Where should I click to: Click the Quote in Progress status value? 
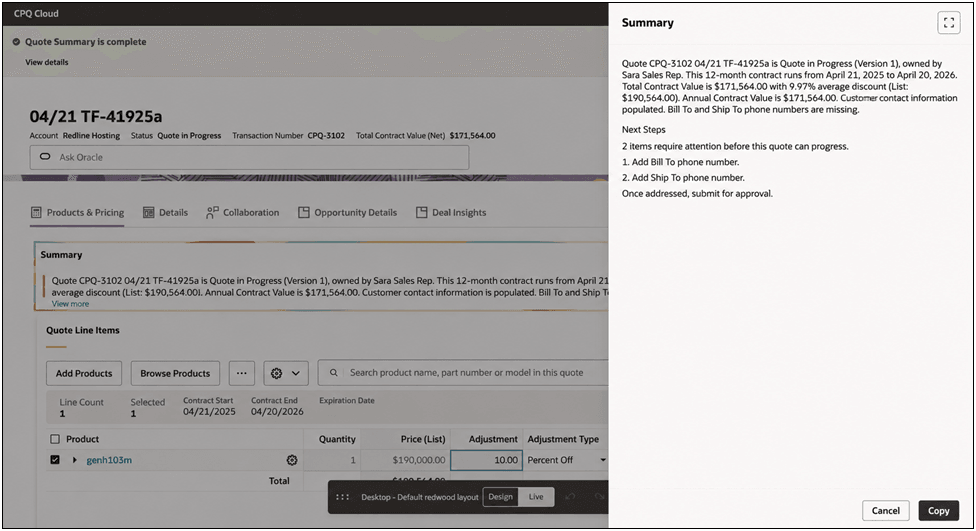[x=189, y=135]
